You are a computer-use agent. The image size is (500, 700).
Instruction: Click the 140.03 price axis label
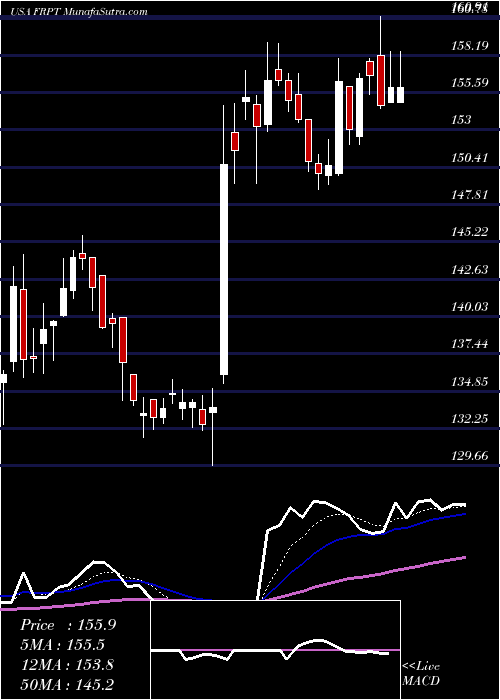click(470, 306)
